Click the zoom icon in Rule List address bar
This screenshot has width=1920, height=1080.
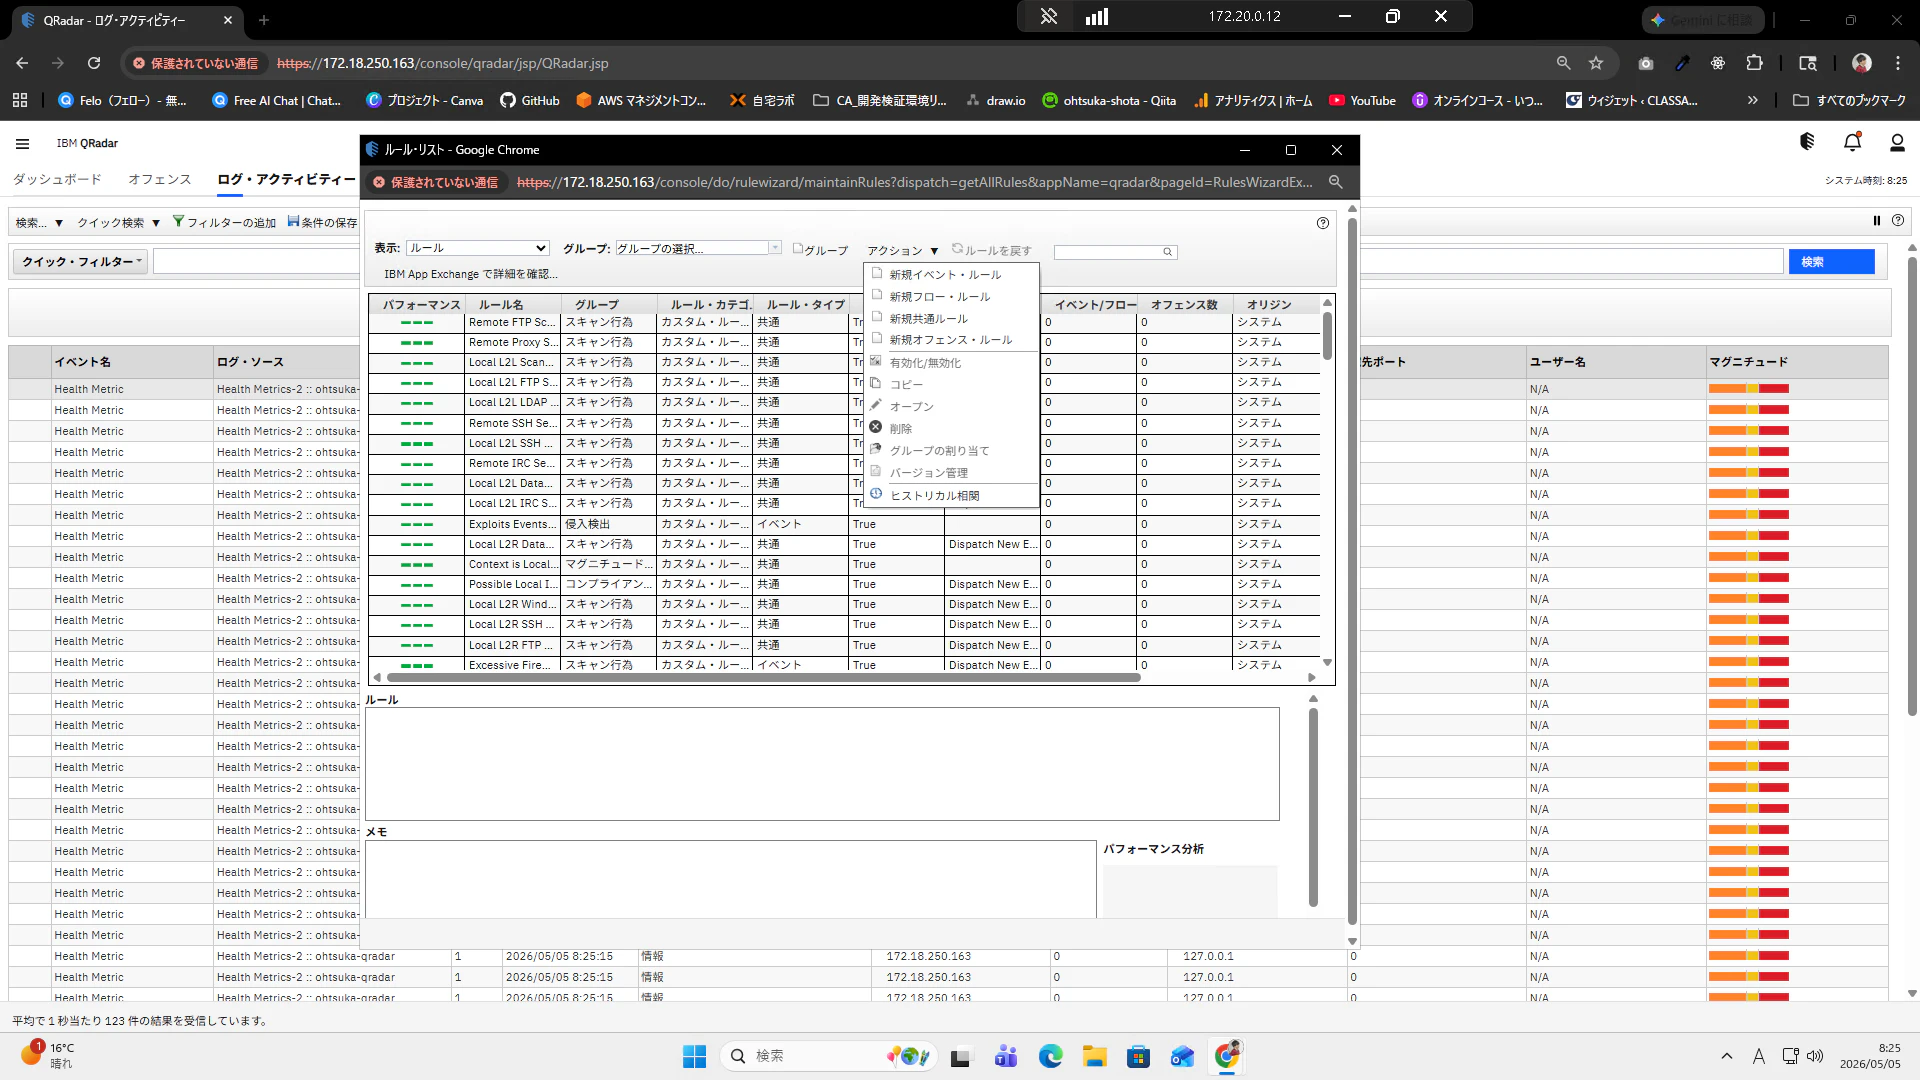click(1336, 182)
